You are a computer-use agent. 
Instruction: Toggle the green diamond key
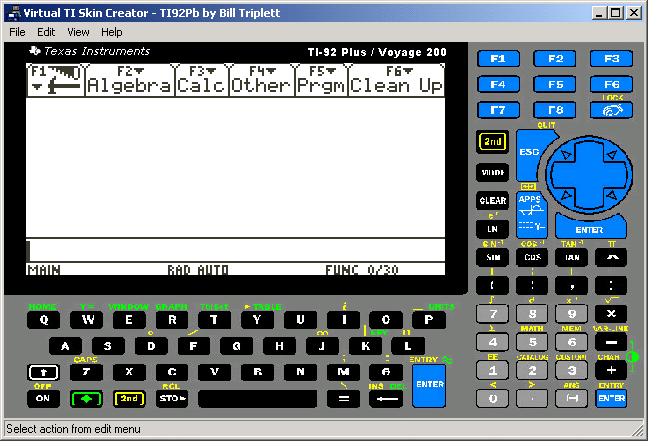[86, 399]
